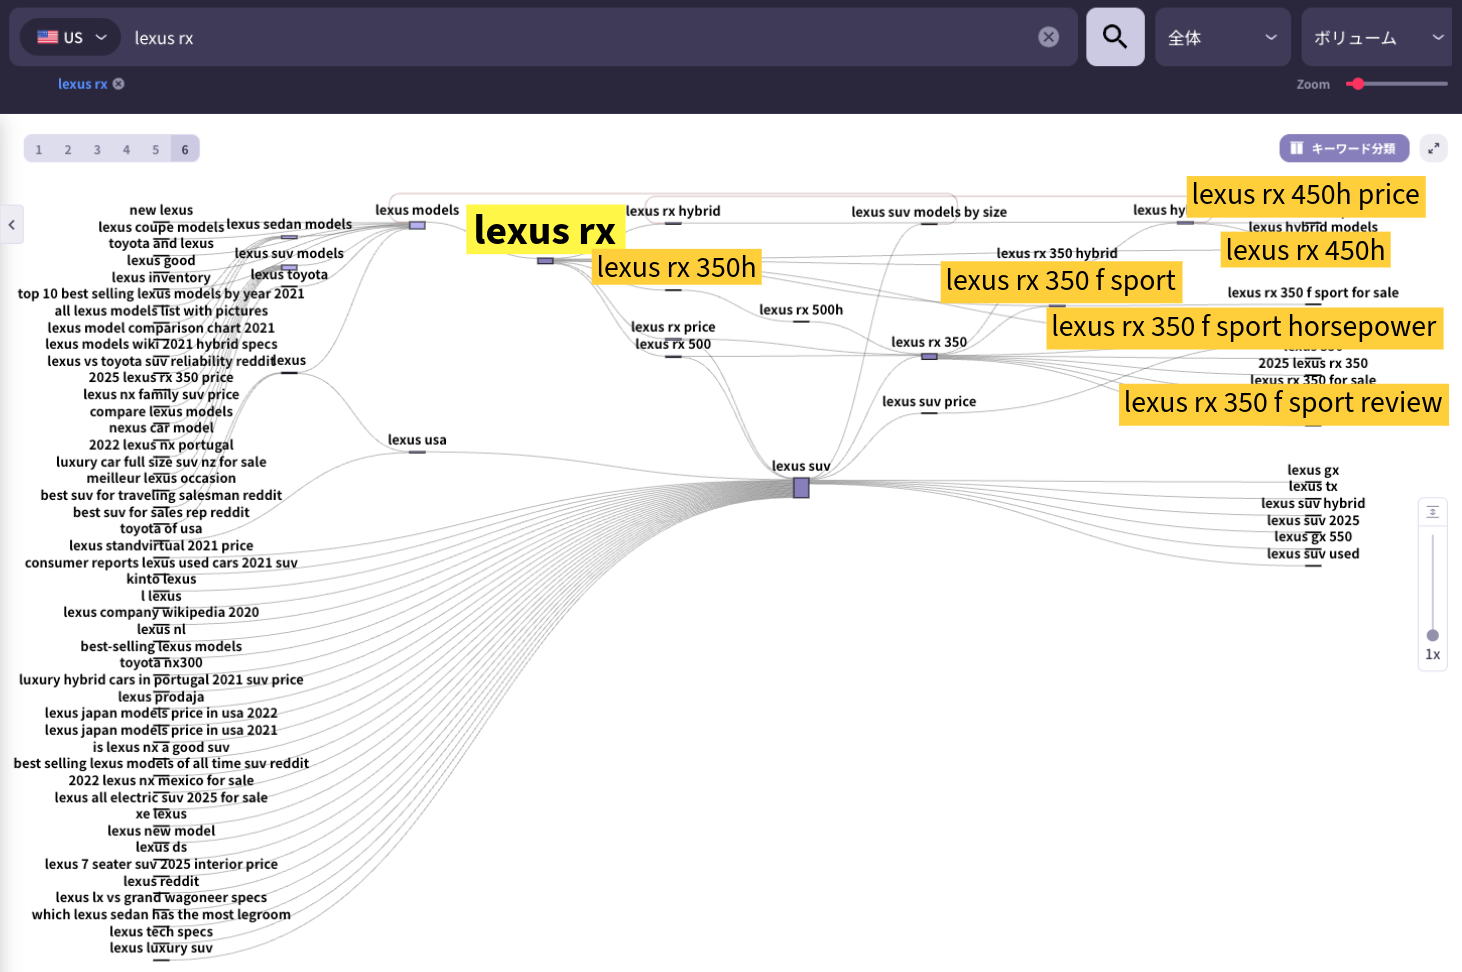Click the vertical 1x zoom slider handle
Image resolution: width=1462 pixels, height=972 pixels.
click(1432, 635)
